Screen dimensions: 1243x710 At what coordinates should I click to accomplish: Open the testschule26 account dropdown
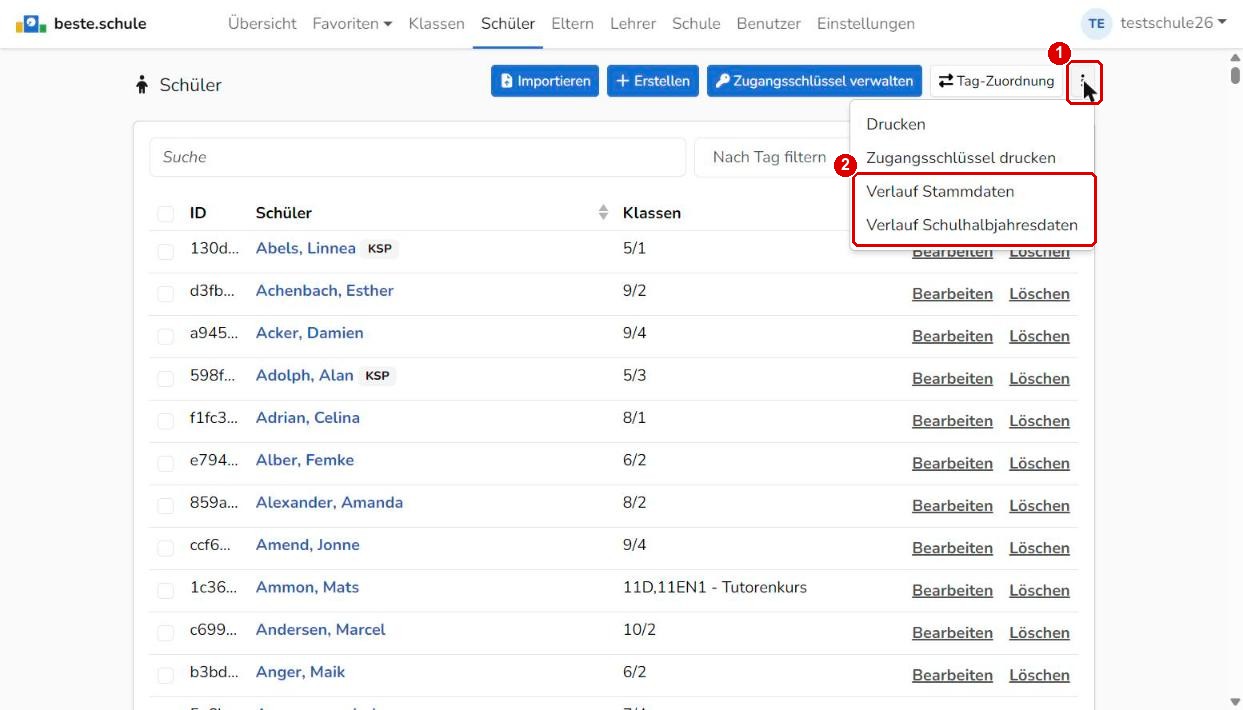(x=1173, y=22)
